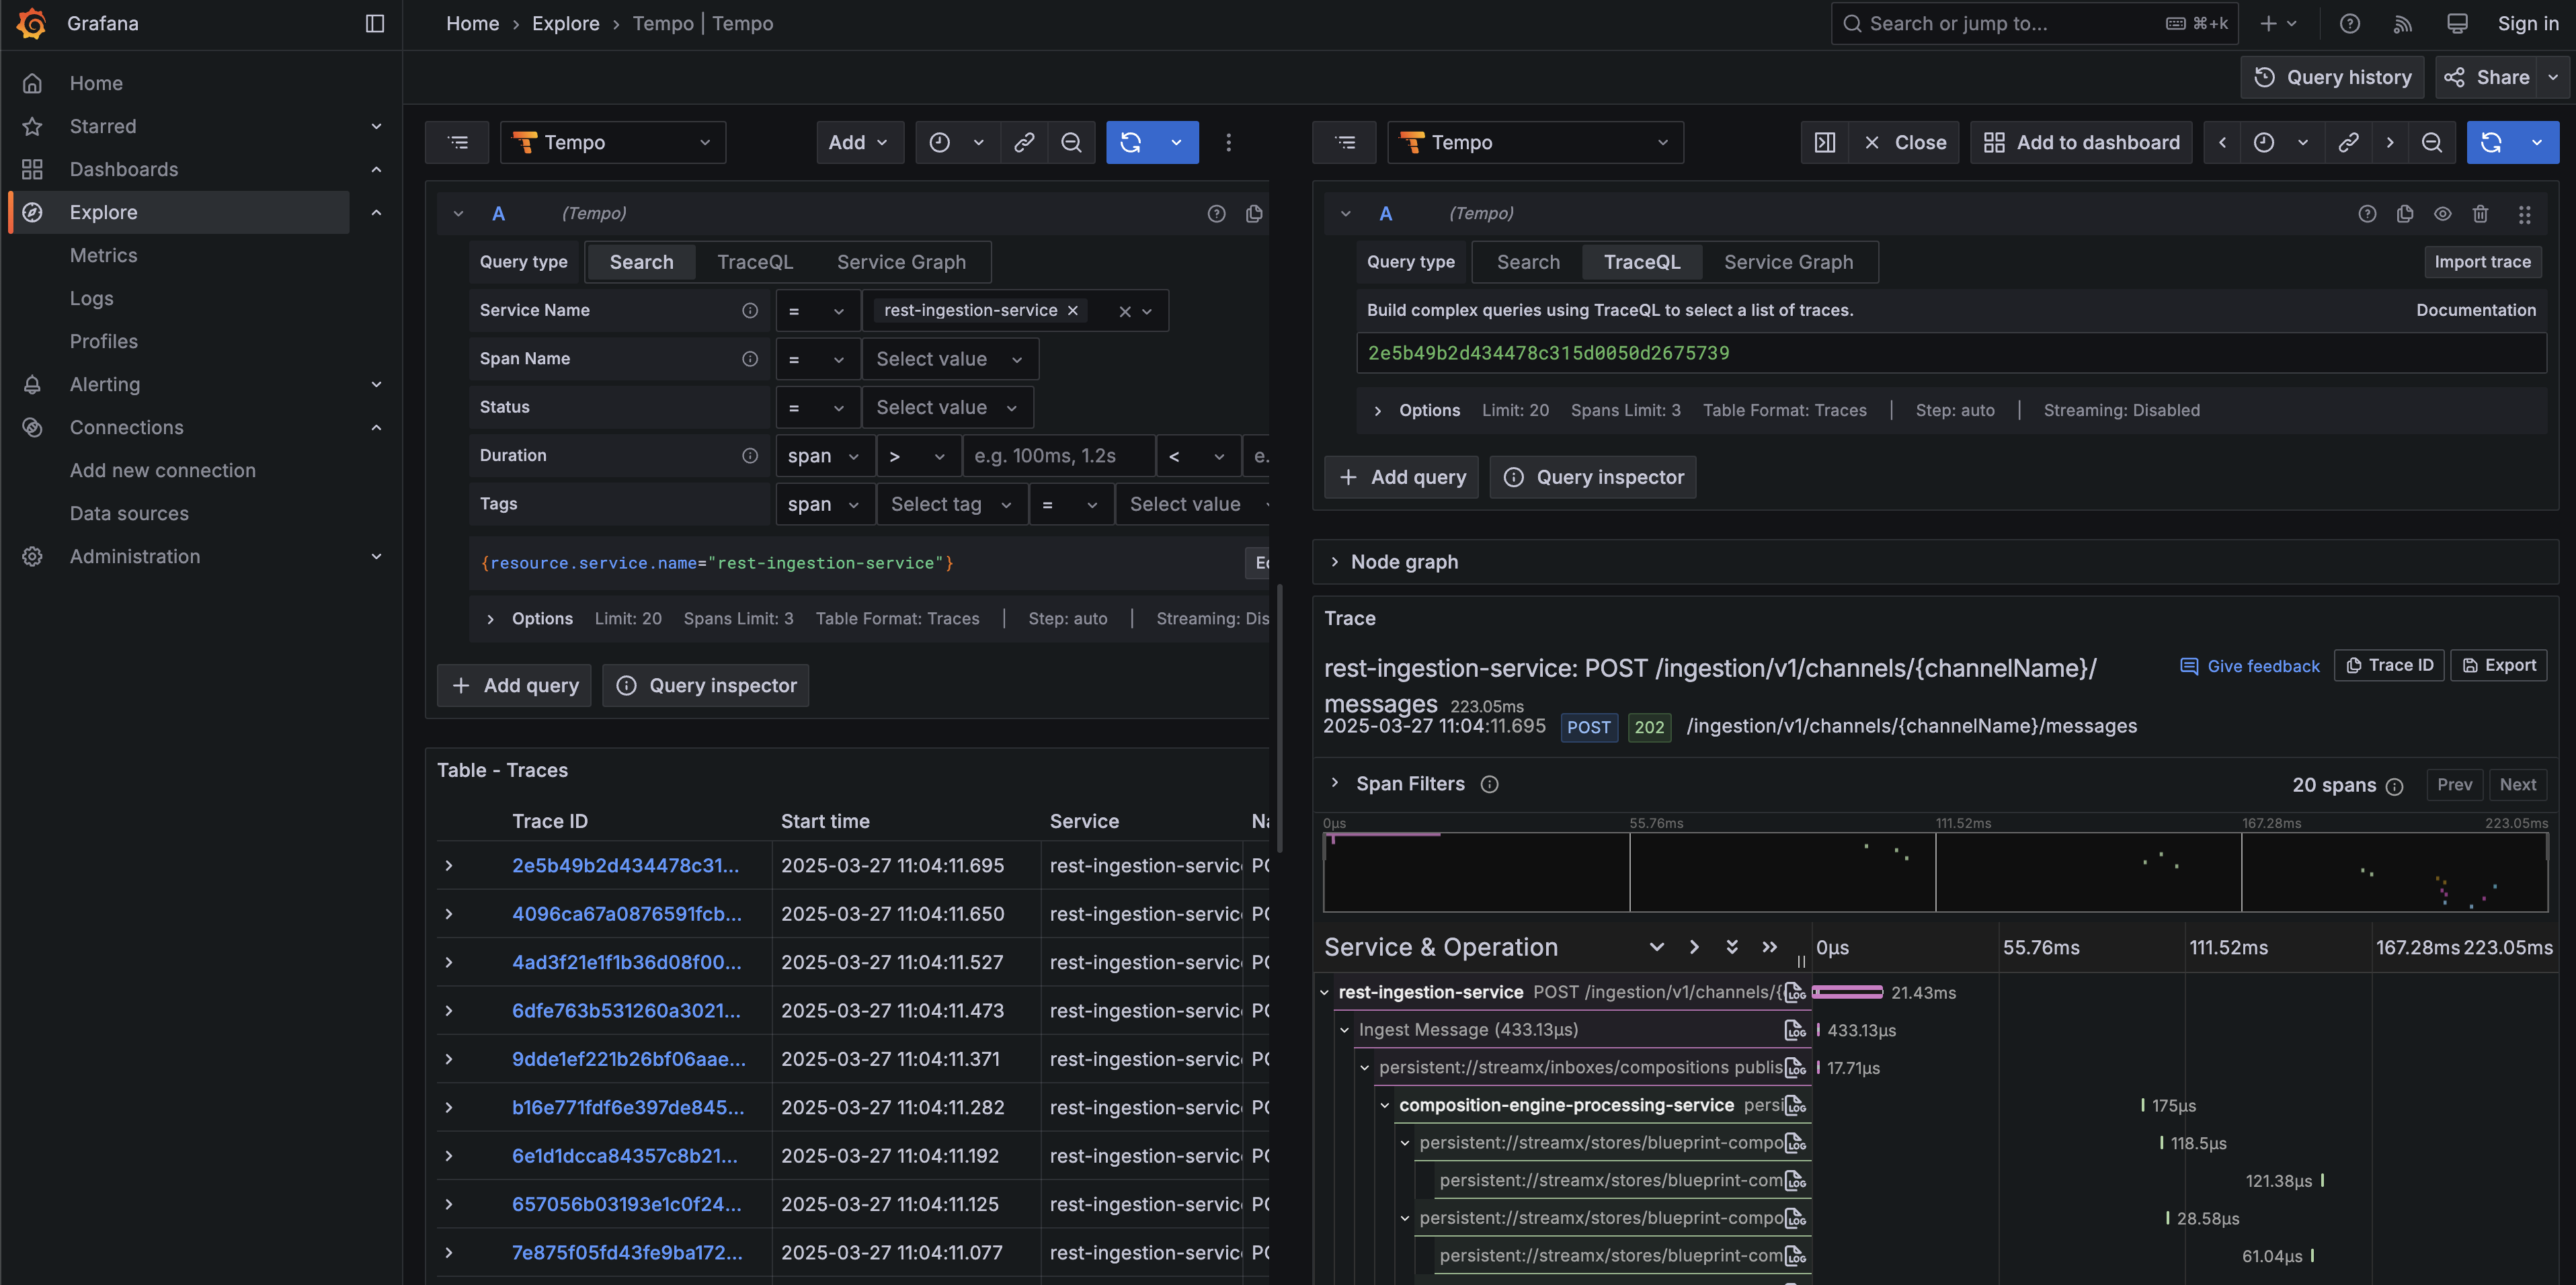Open logs for Ingest Message span
The width and height of the screenshot is (2576, 1285).
click(1795, 1030)
